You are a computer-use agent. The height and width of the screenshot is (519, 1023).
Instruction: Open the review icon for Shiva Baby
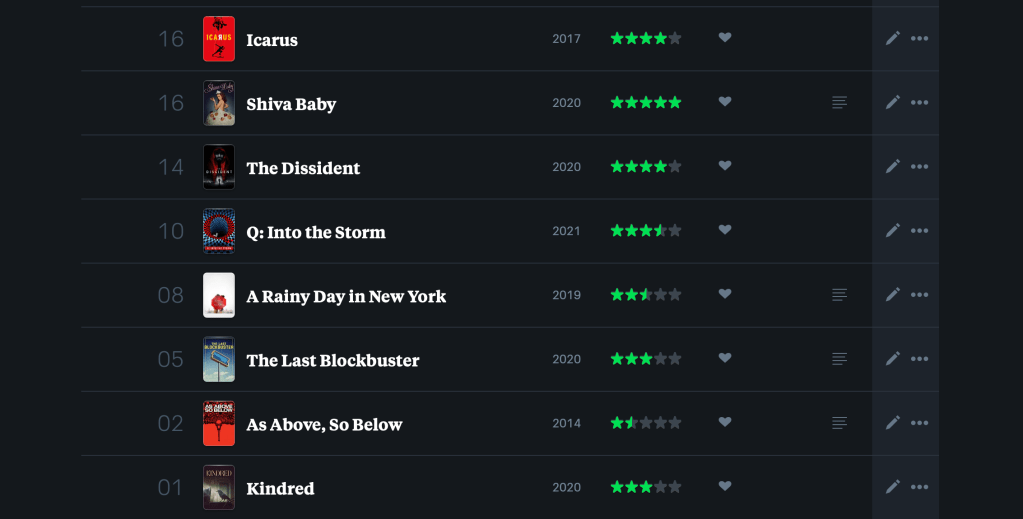[x=840, y=102]
